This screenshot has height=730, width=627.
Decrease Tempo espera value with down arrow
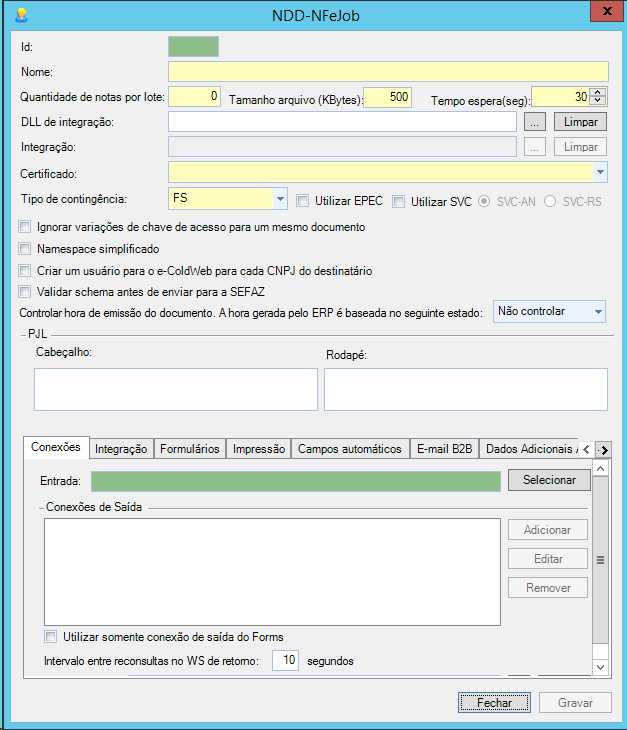tap(598, 101)
